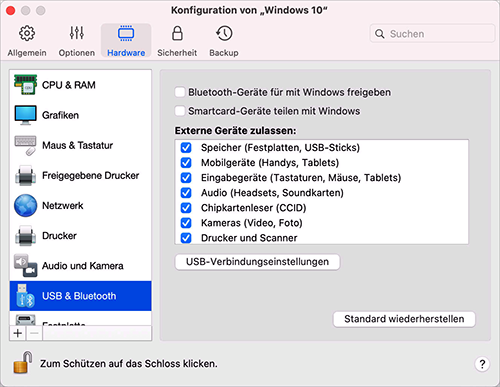
Task: Add a device with the plus button
Action: click(x=18, y=333)
